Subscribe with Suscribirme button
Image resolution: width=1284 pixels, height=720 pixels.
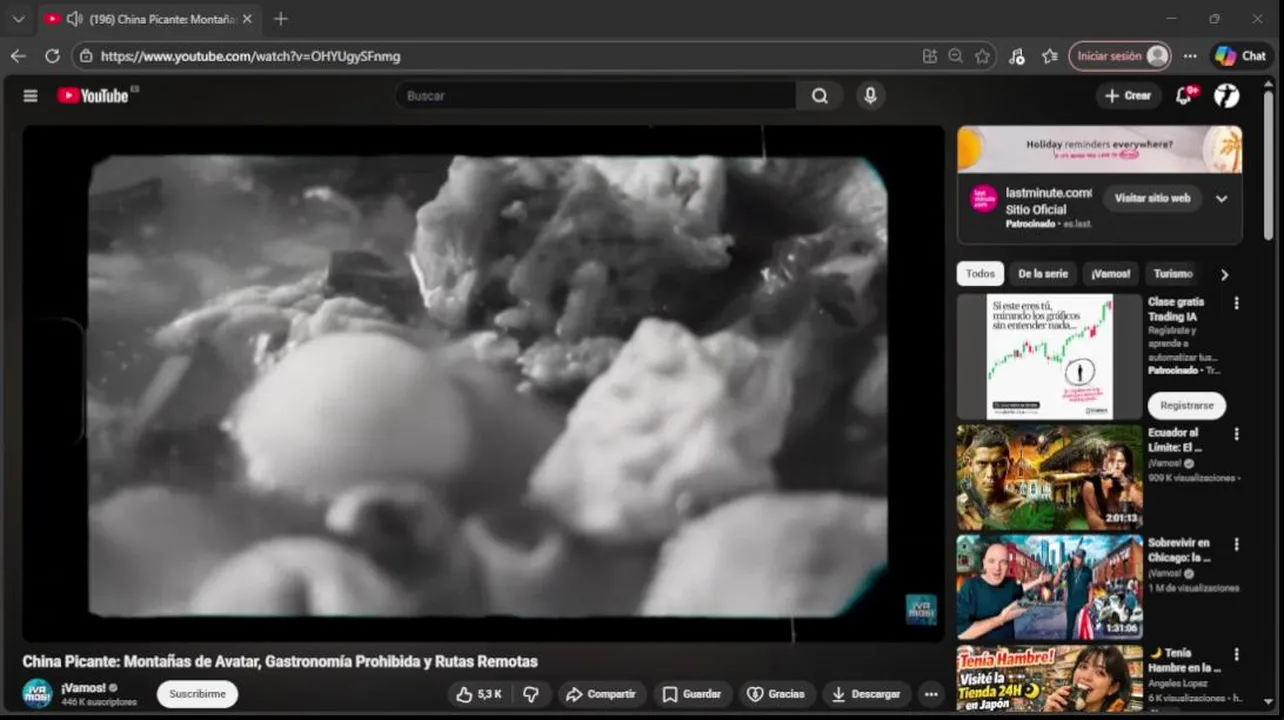197,694
